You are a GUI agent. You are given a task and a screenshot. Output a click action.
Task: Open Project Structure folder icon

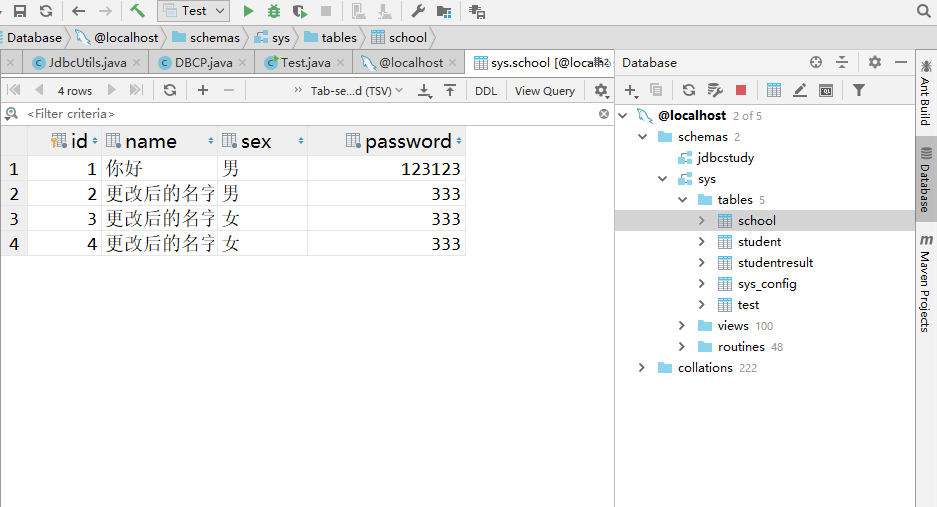coord(444,11)
